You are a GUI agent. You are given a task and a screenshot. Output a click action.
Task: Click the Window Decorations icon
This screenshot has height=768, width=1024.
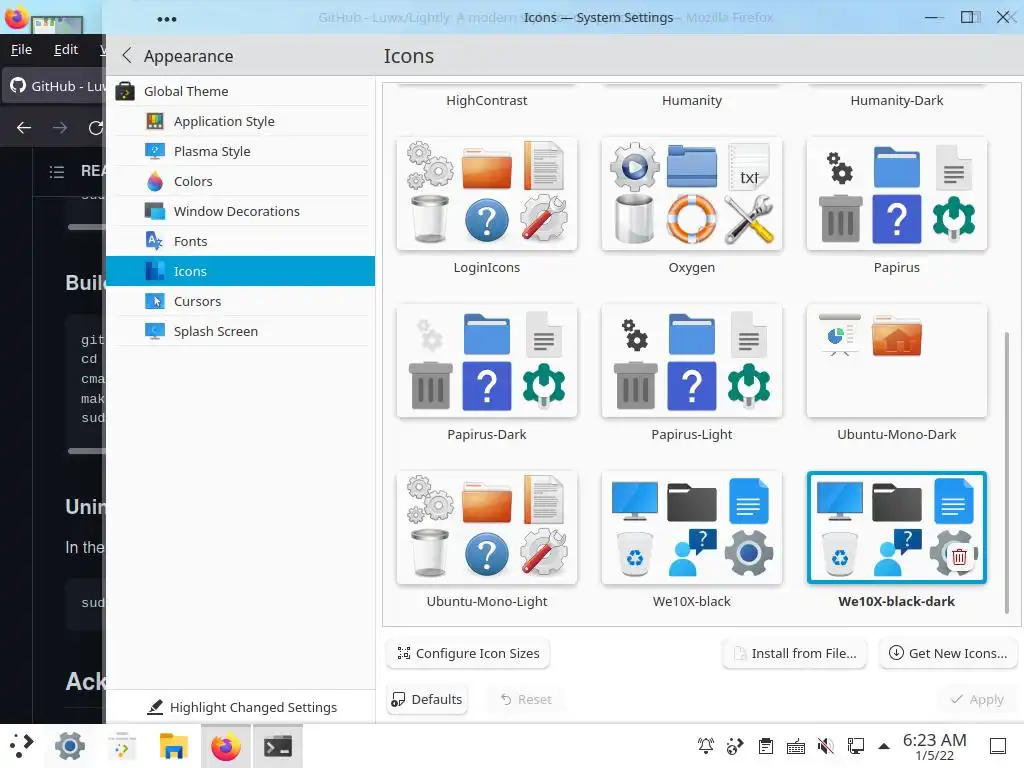(x=155, y=212)
